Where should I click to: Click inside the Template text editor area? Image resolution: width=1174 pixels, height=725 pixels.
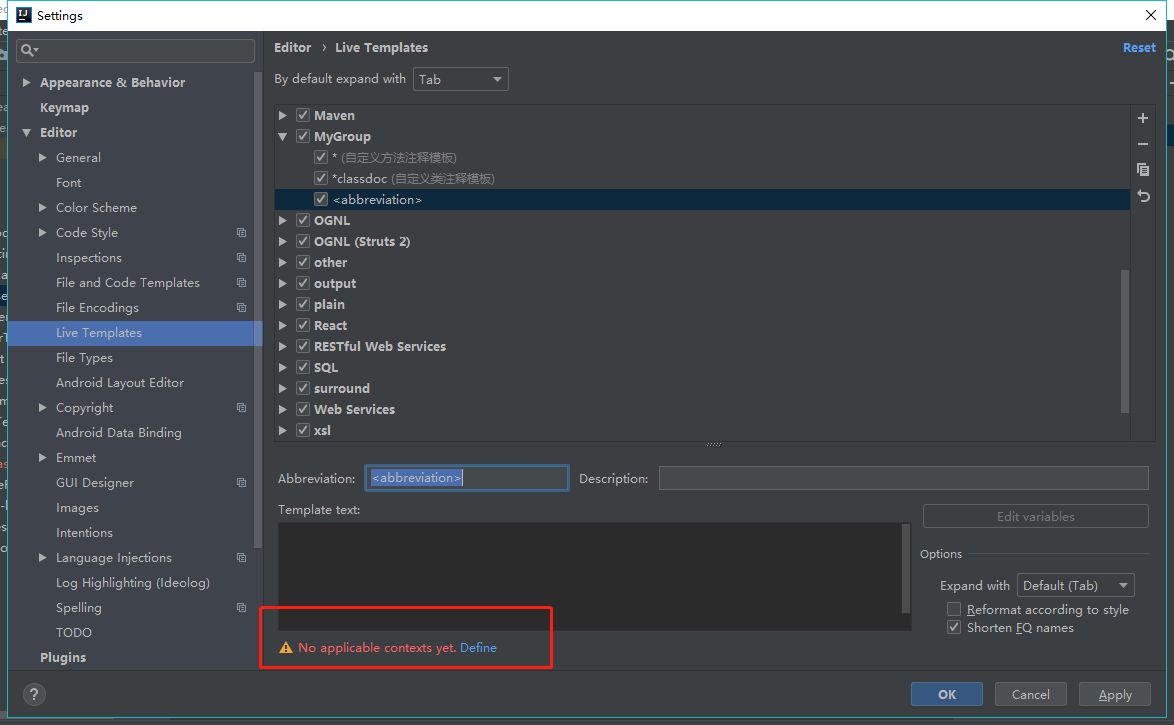click(x=589, y=576)
